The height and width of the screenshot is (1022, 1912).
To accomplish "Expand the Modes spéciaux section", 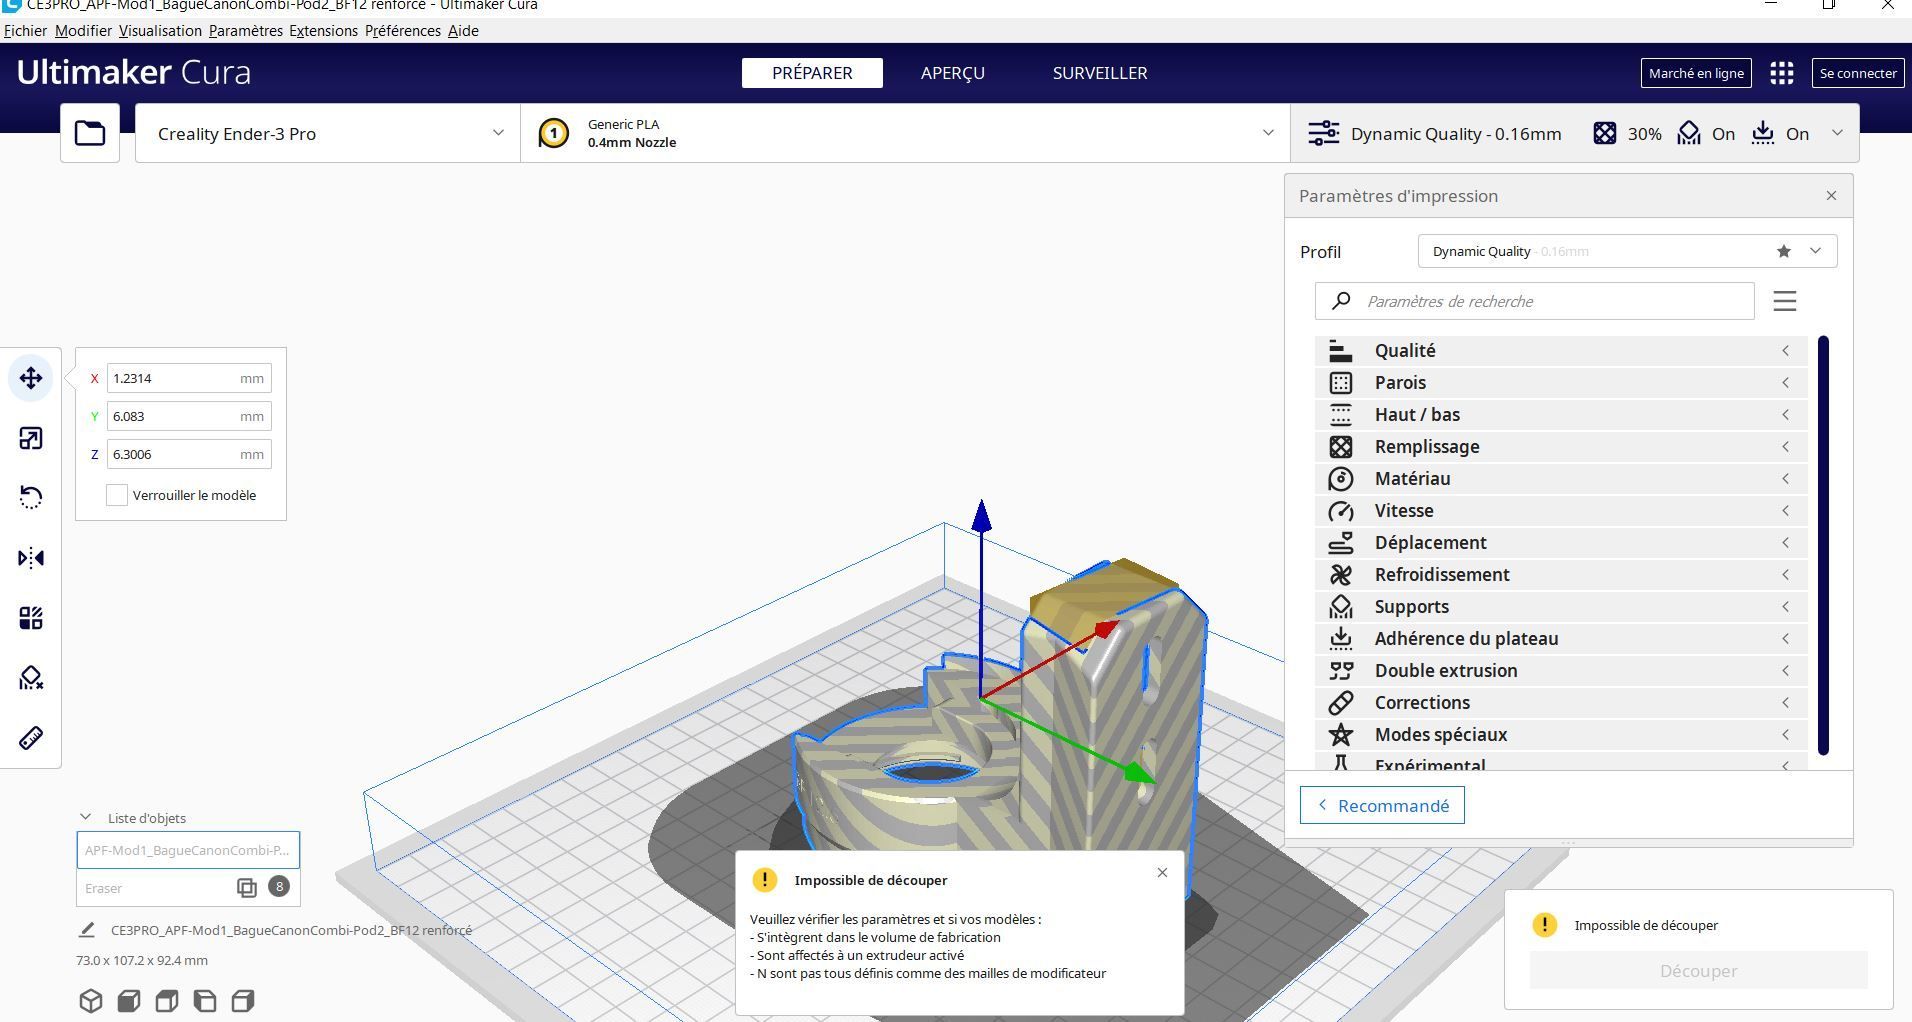I will click(x=1561, y=734).
